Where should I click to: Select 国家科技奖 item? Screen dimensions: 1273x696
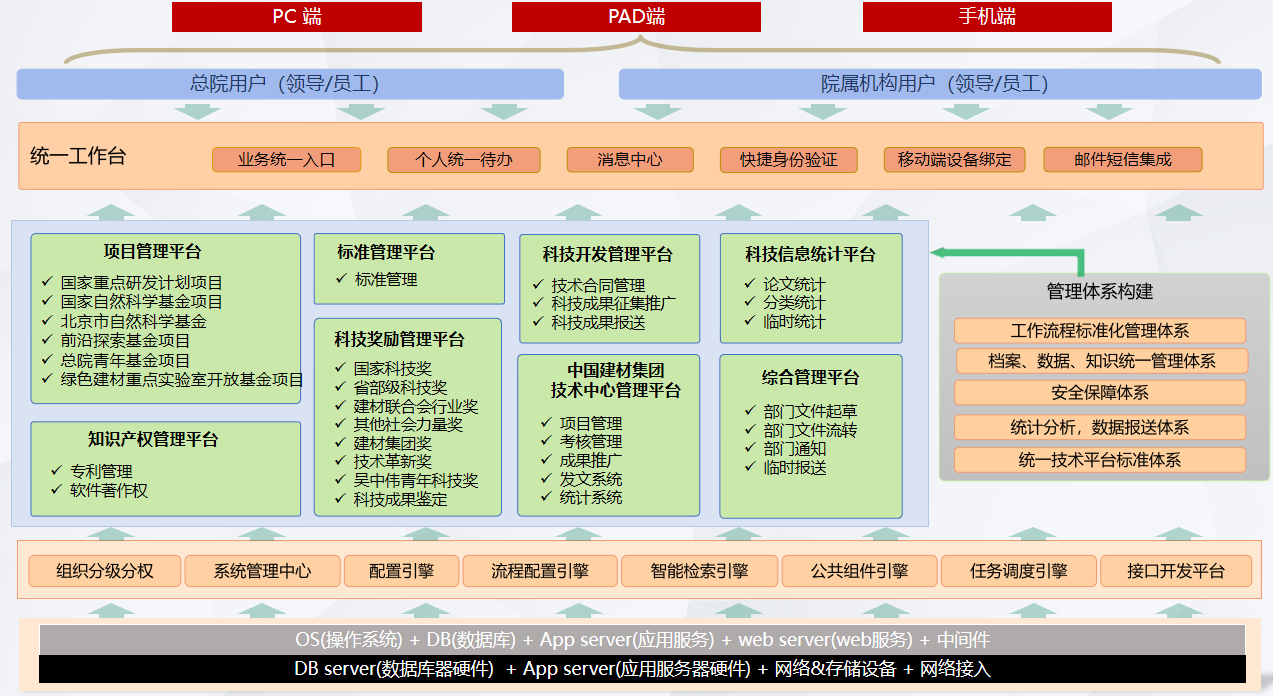393,368
